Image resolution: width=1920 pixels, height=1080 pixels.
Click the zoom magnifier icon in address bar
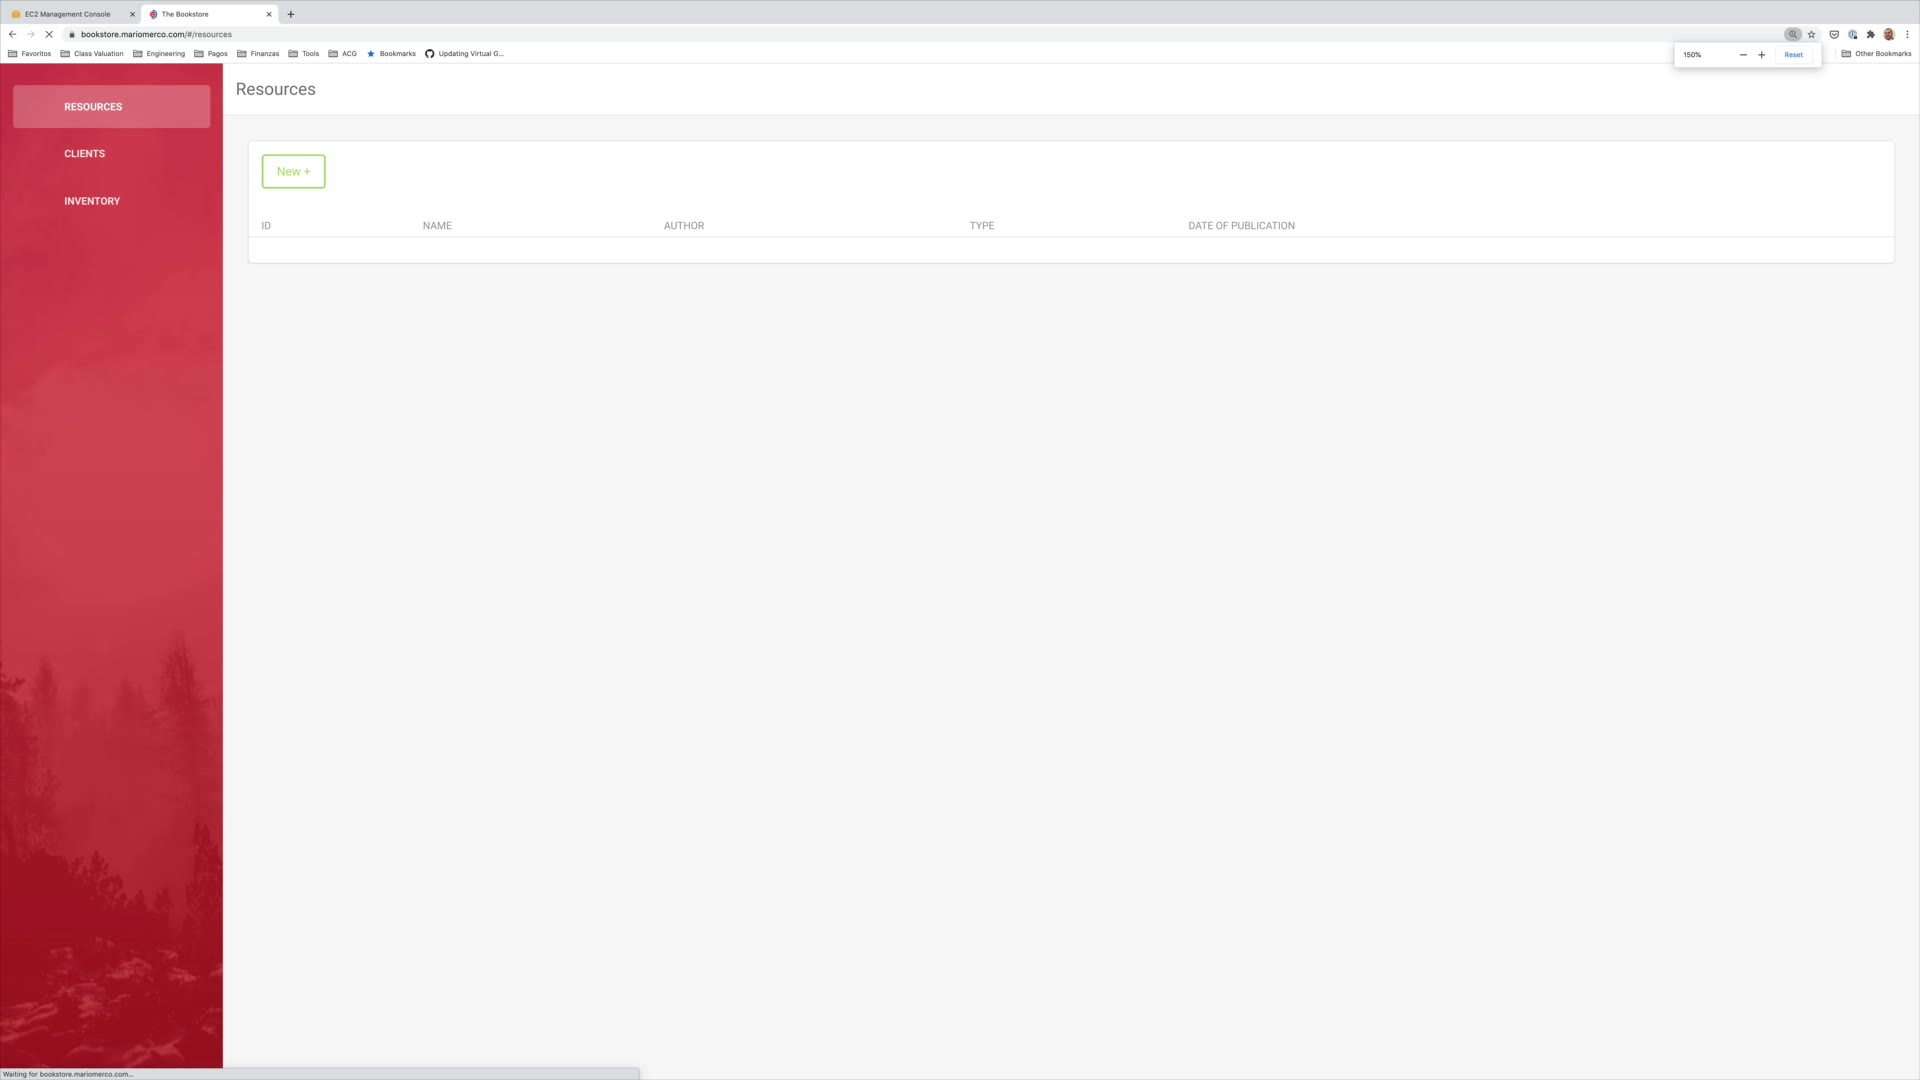(1792, 34)
